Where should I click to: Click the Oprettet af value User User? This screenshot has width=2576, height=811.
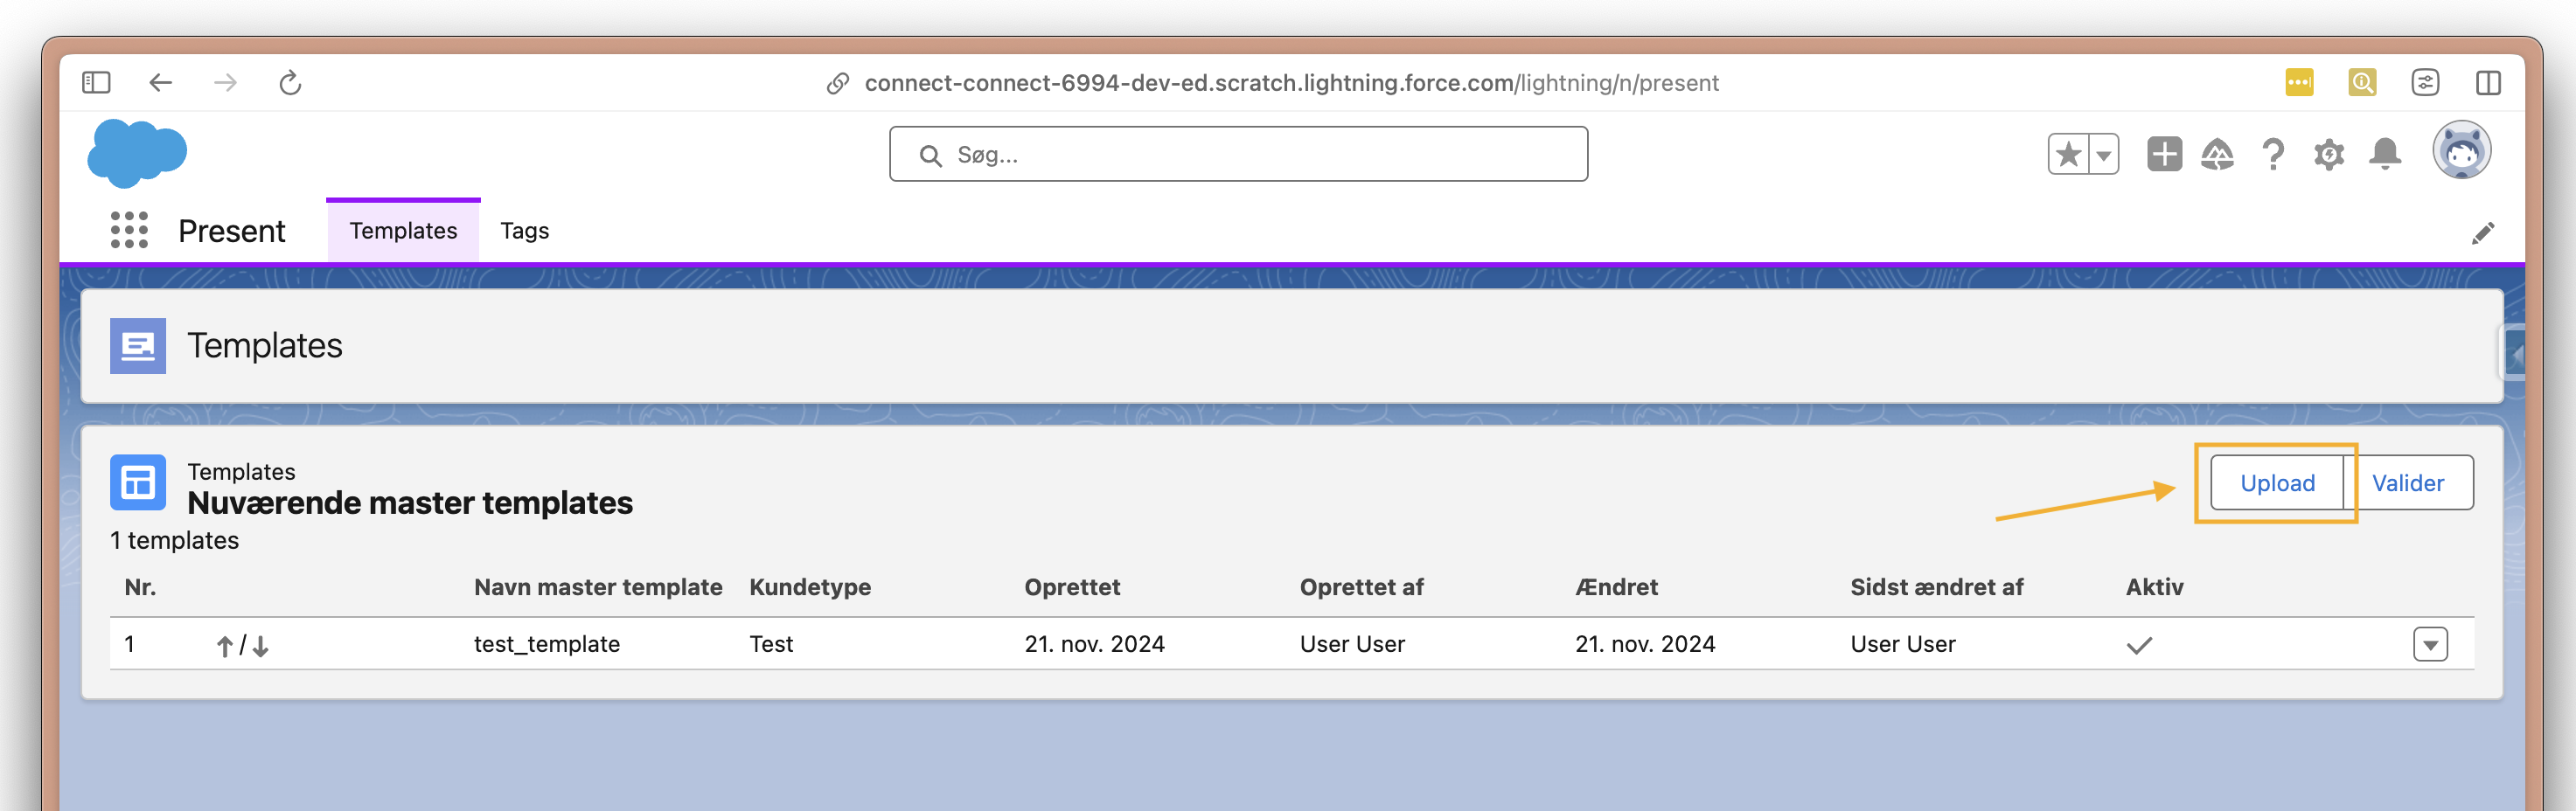(1352, 644)
